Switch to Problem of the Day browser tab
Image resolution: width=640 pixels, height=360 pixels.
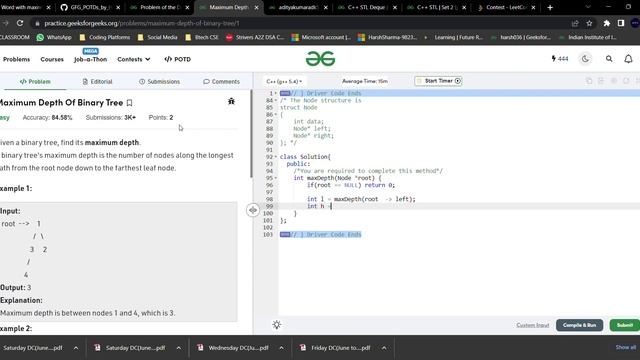pos(159,7)
